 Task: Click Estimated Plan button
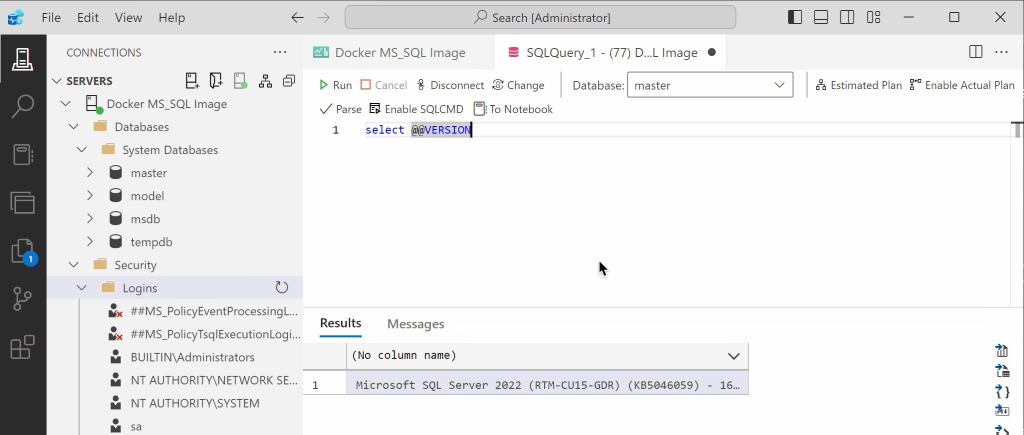pyautogui.click(x=859, y=85)
